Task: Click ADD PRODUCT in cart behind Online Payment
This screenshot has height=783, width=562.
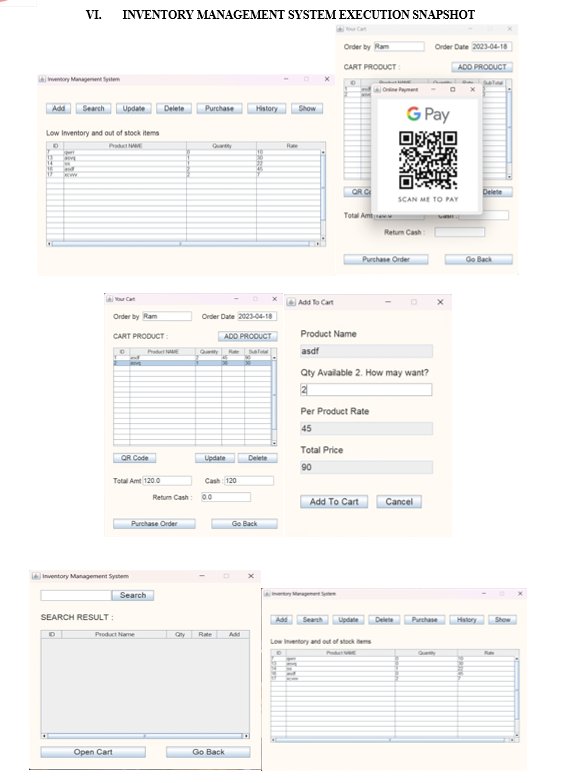Action: tap(482, 67)
